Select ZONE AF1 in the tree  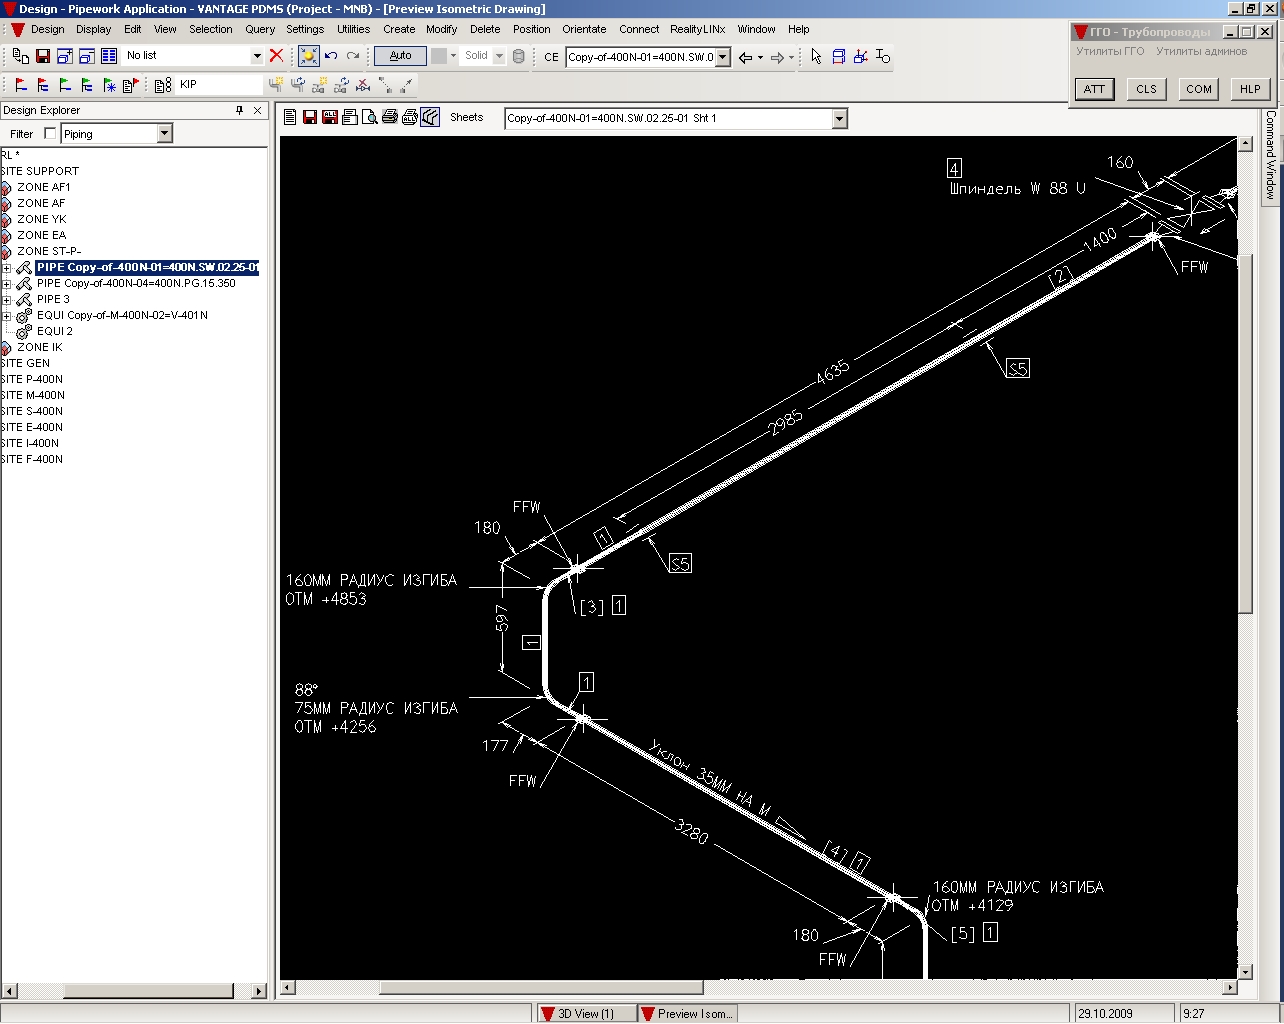tap(44, 187)
